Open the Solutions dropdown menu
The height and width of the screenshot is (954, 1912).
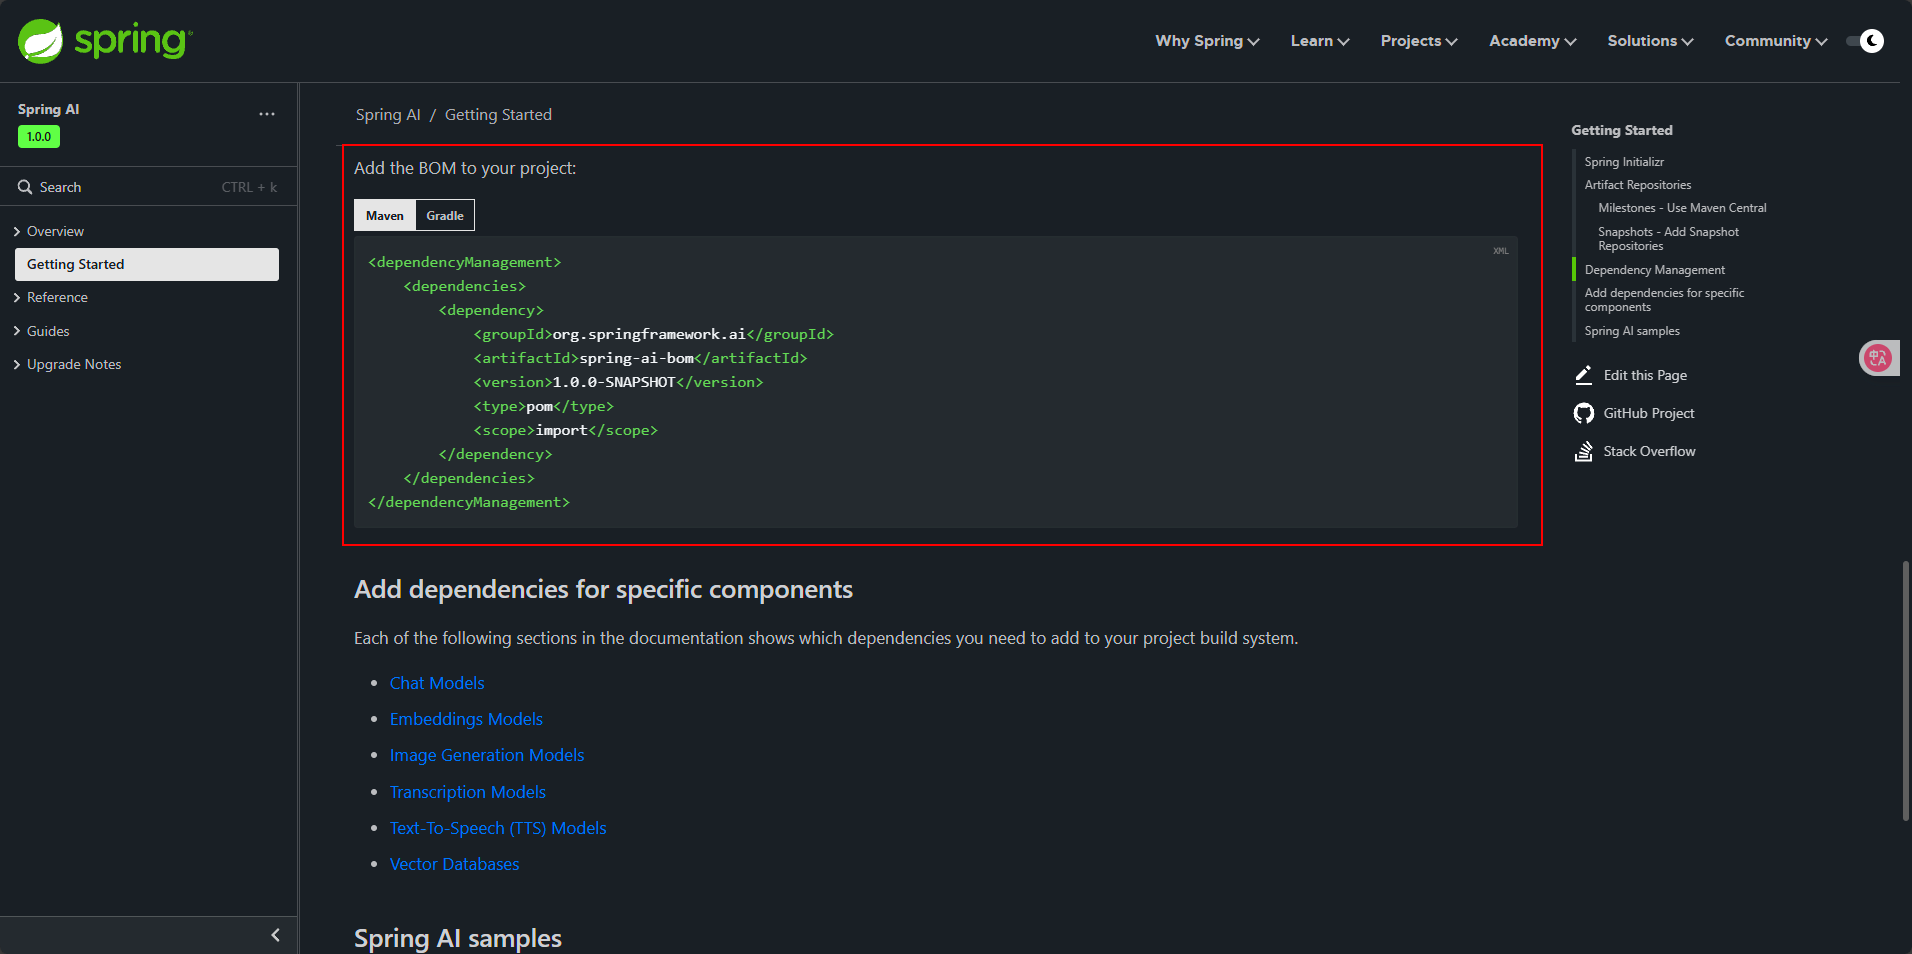pyautogui.click(x=1650, y=41)
